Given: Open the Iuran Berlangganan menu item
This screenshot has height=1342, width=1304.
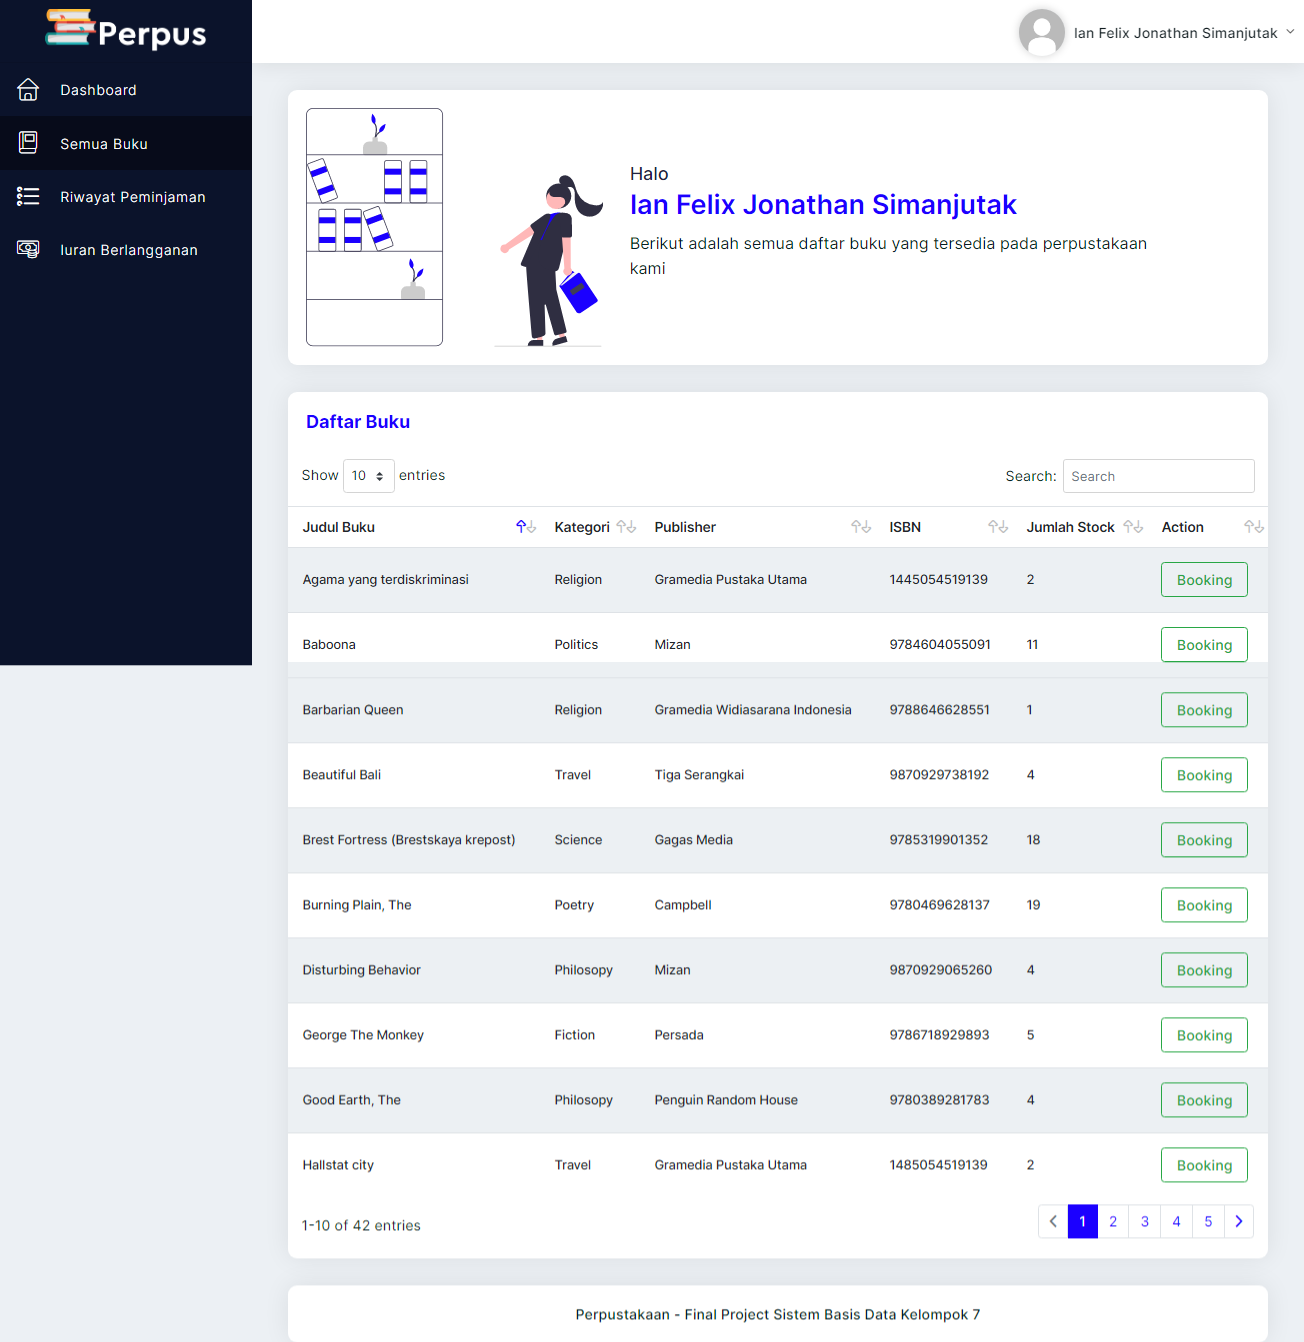Looking at the screenshot, I should pos(129,249).
